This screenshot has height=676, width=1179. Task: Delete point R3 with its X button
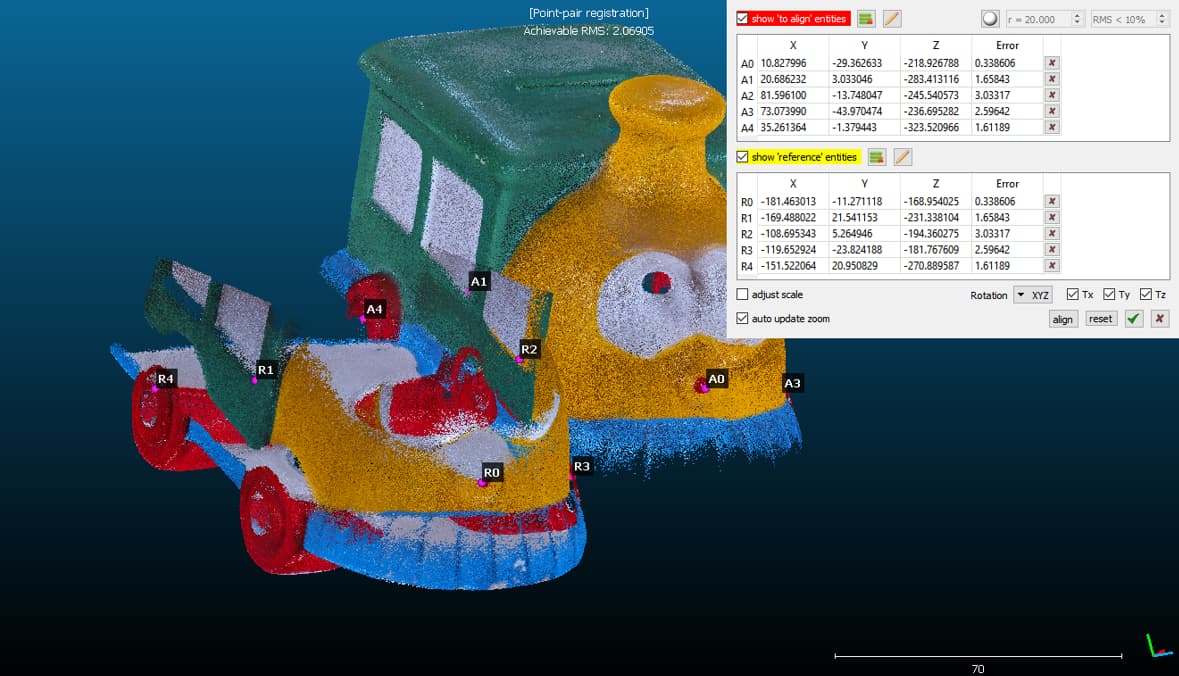1052,250
